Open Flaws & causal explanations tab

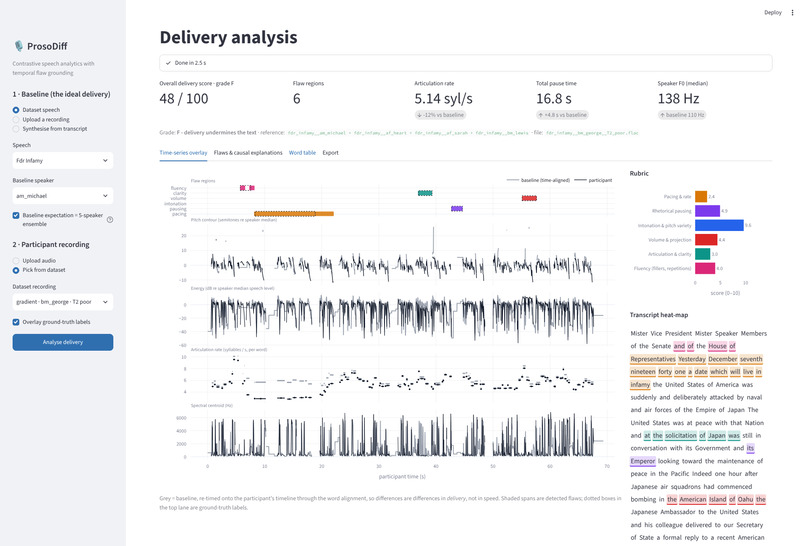[x=248, y=153]
